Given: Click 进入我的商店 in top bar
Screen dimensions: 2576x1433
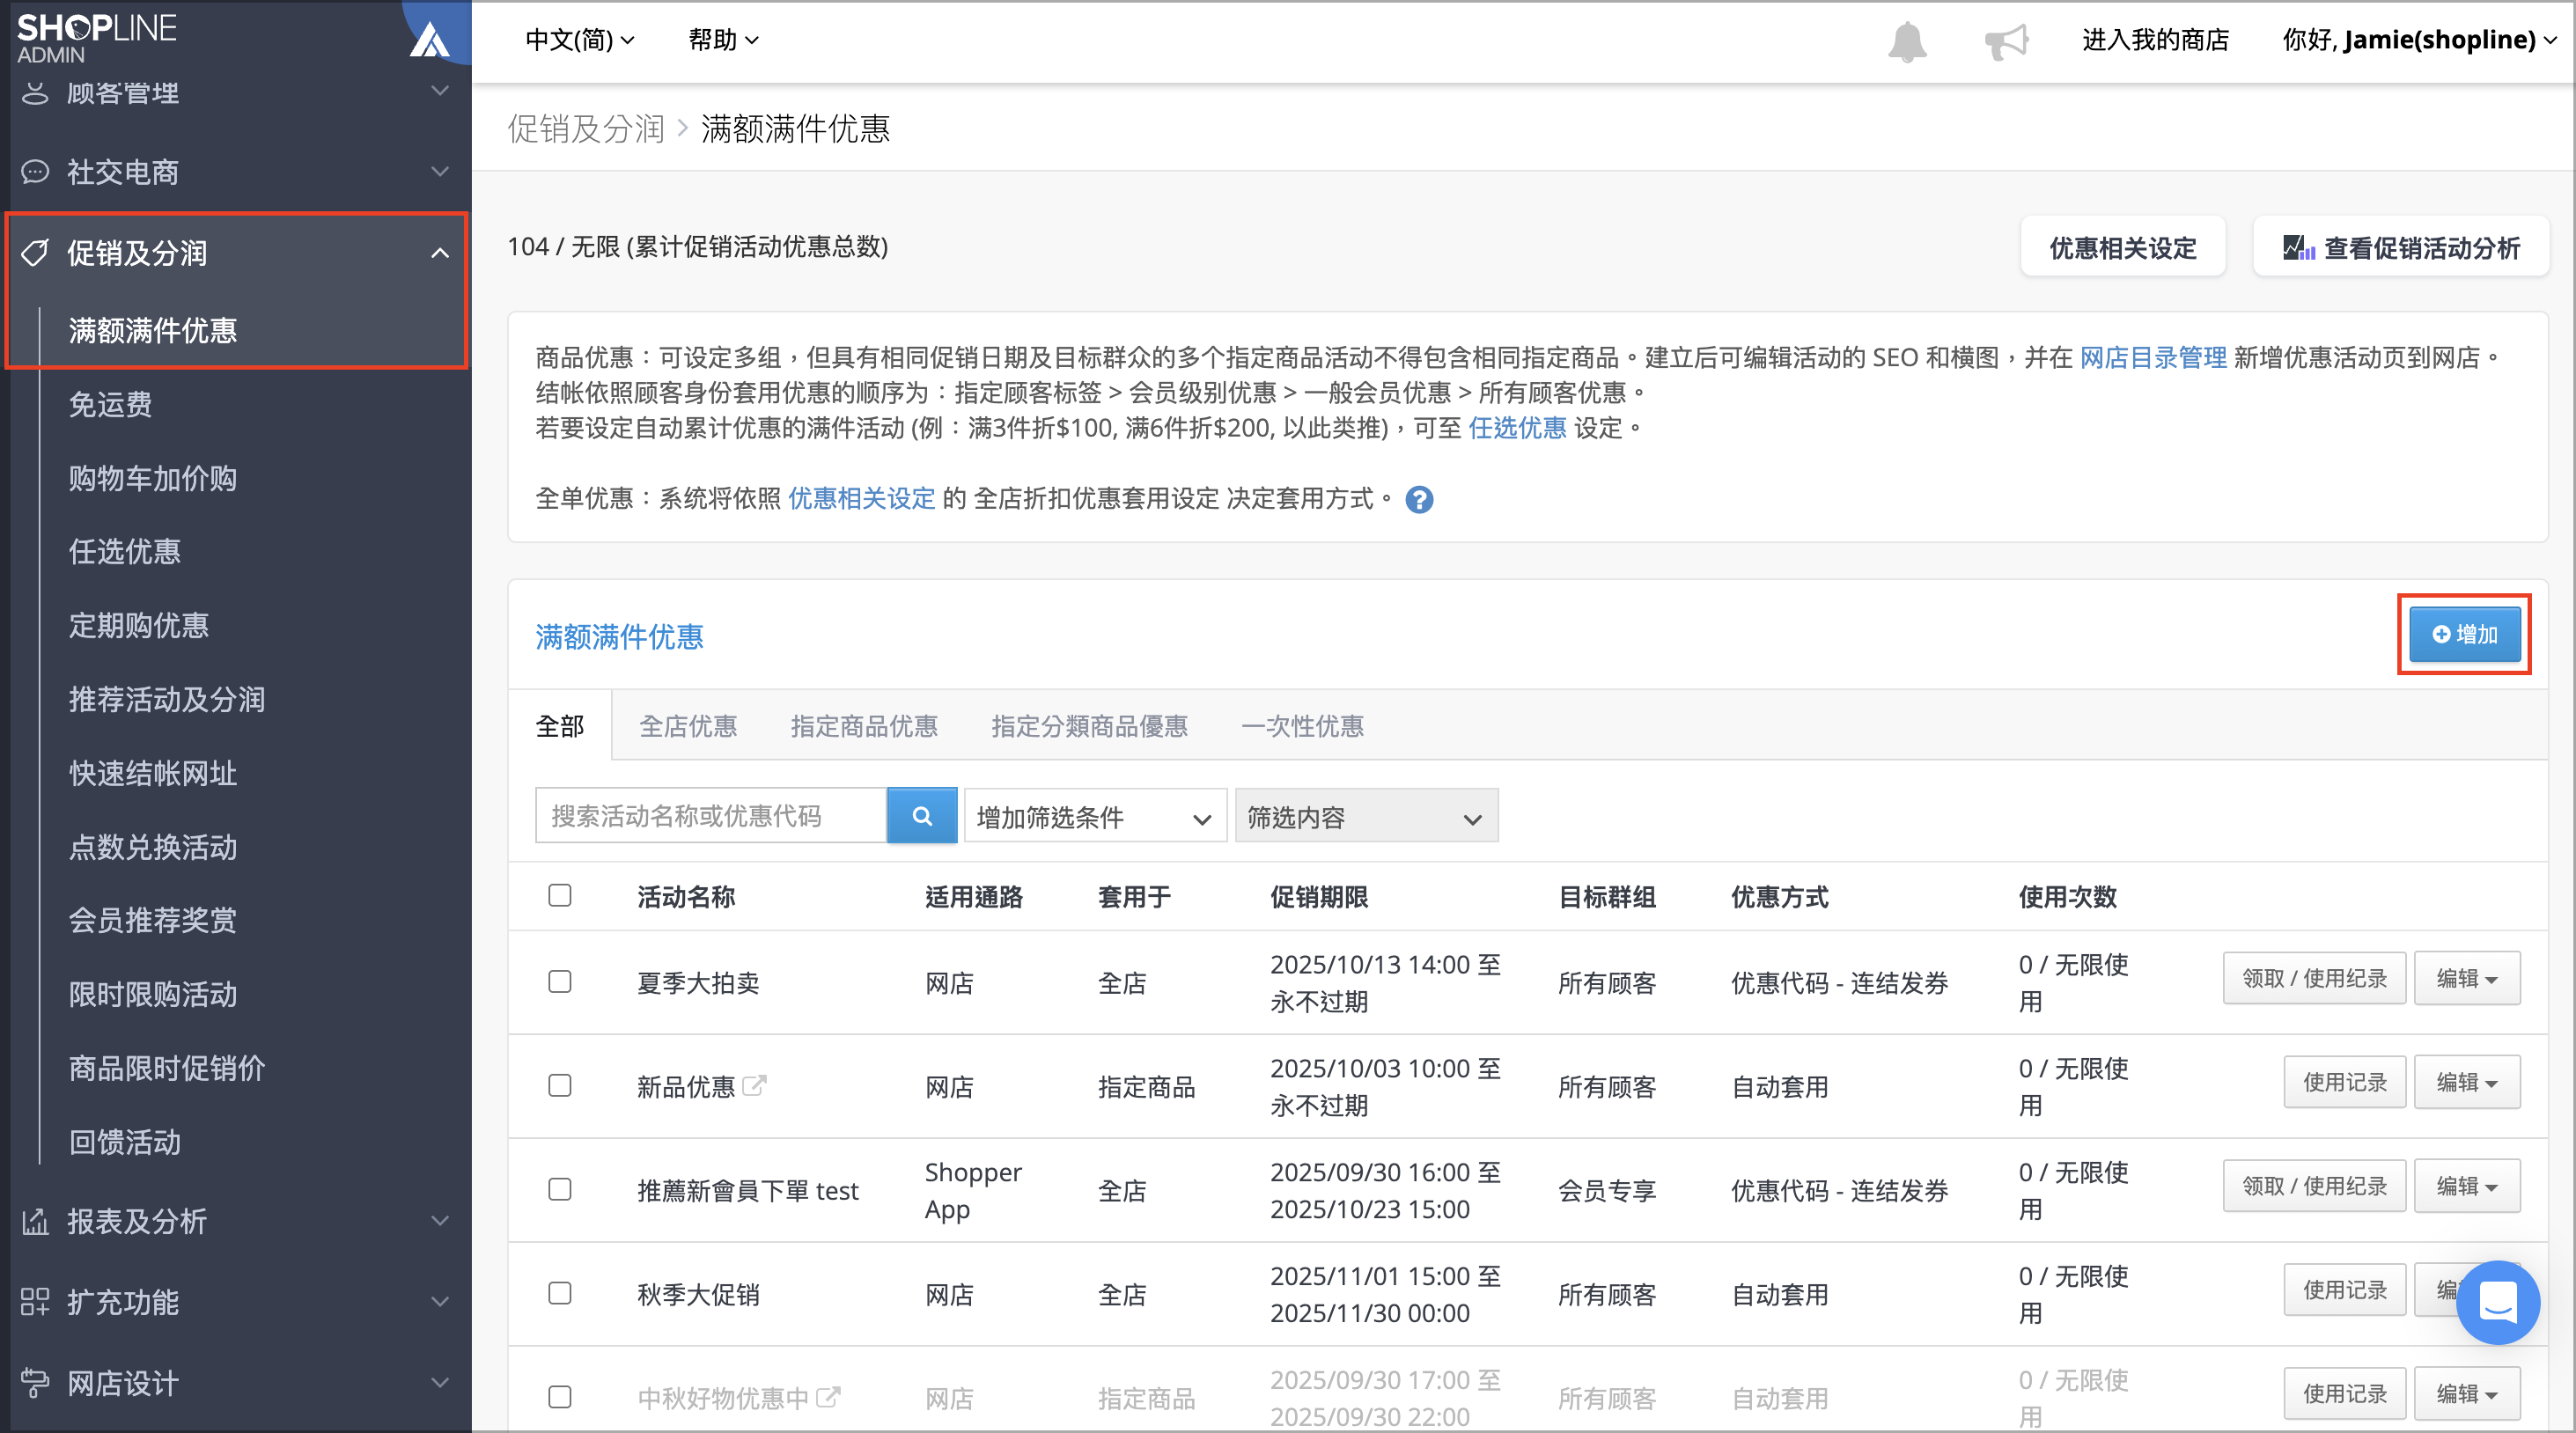Looking at the screenshot, I should 2155,40.
